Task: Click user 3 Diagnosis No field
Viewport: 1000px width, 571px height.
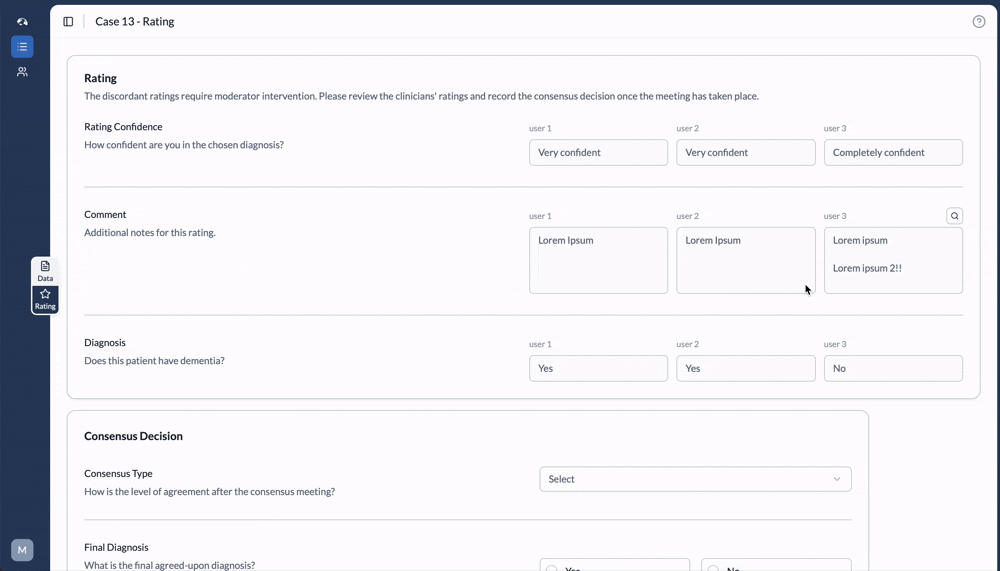Action: (893, 368)
